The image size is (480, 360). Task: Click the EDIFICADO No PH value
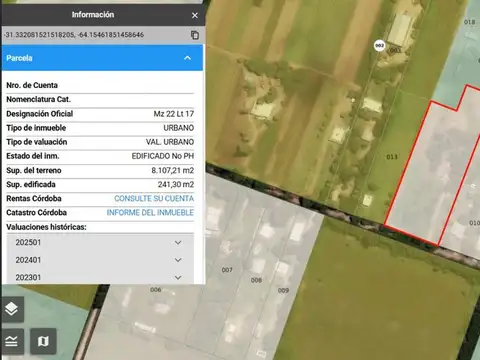point(163,156)
